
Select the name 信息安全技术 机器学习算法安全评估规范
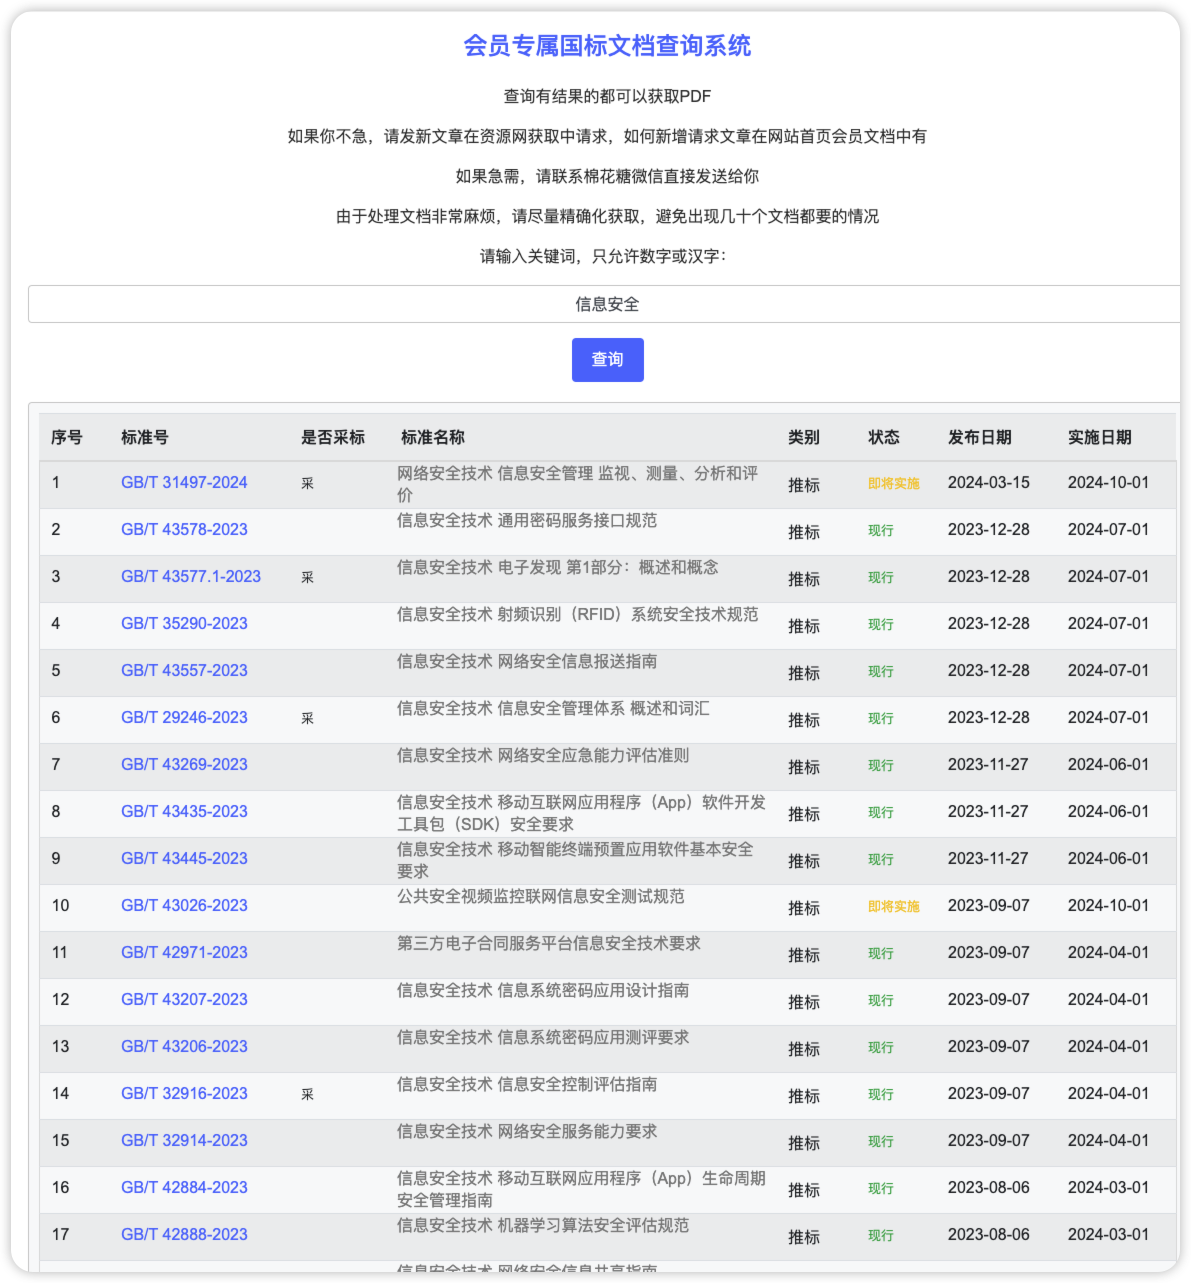(543, 1225)
